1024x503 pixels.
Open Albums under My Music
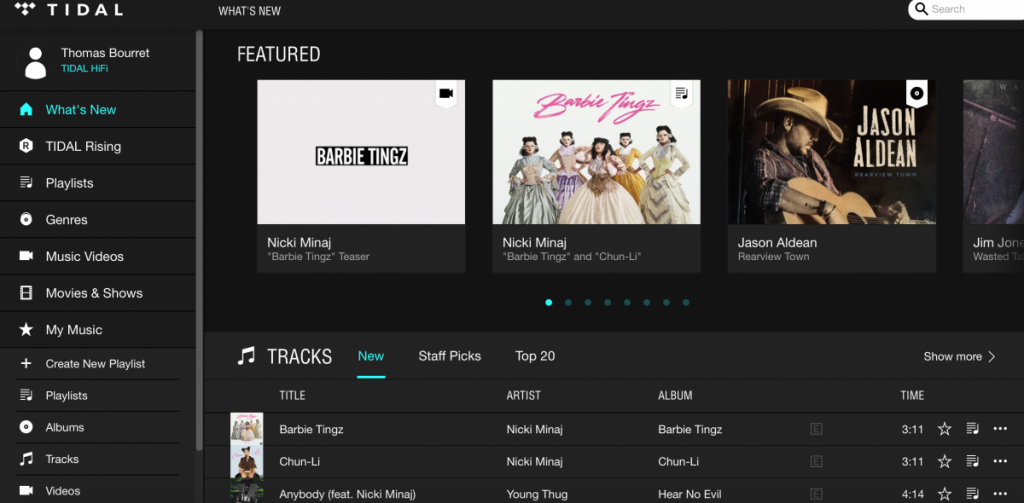(65, 427)
